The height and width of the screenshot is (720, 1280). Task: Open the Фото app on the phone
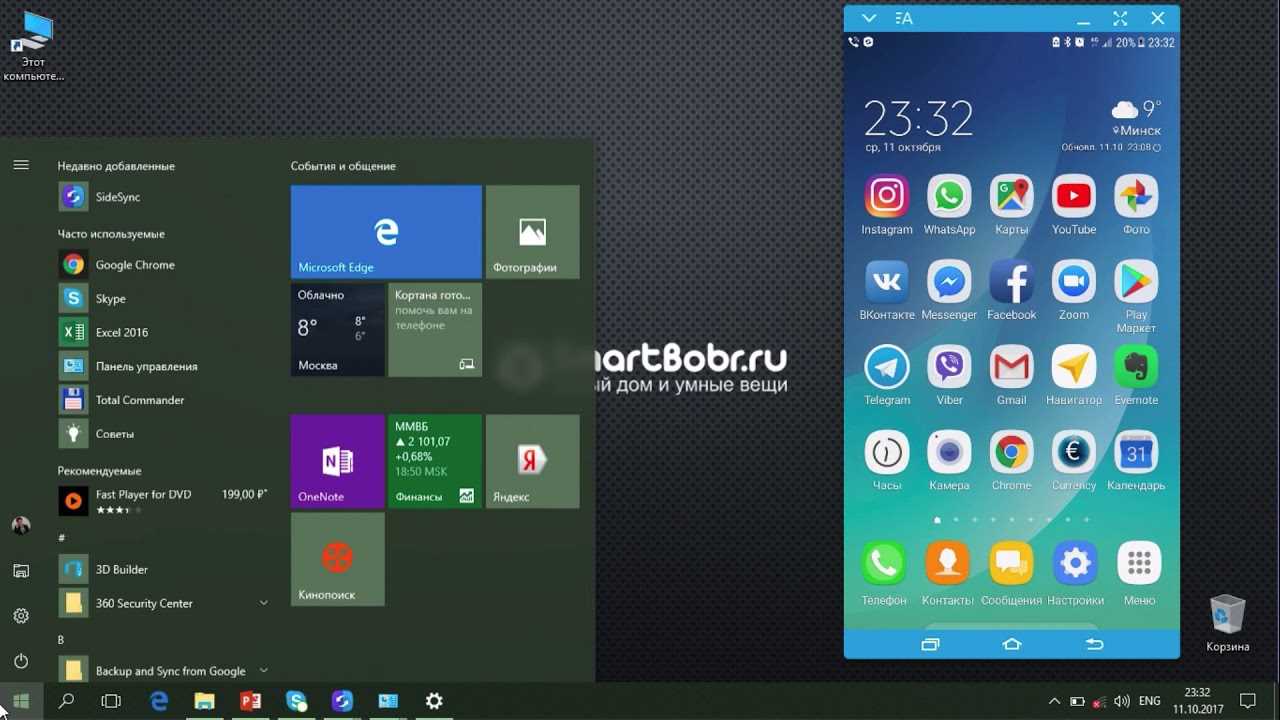pos(1136,196)
